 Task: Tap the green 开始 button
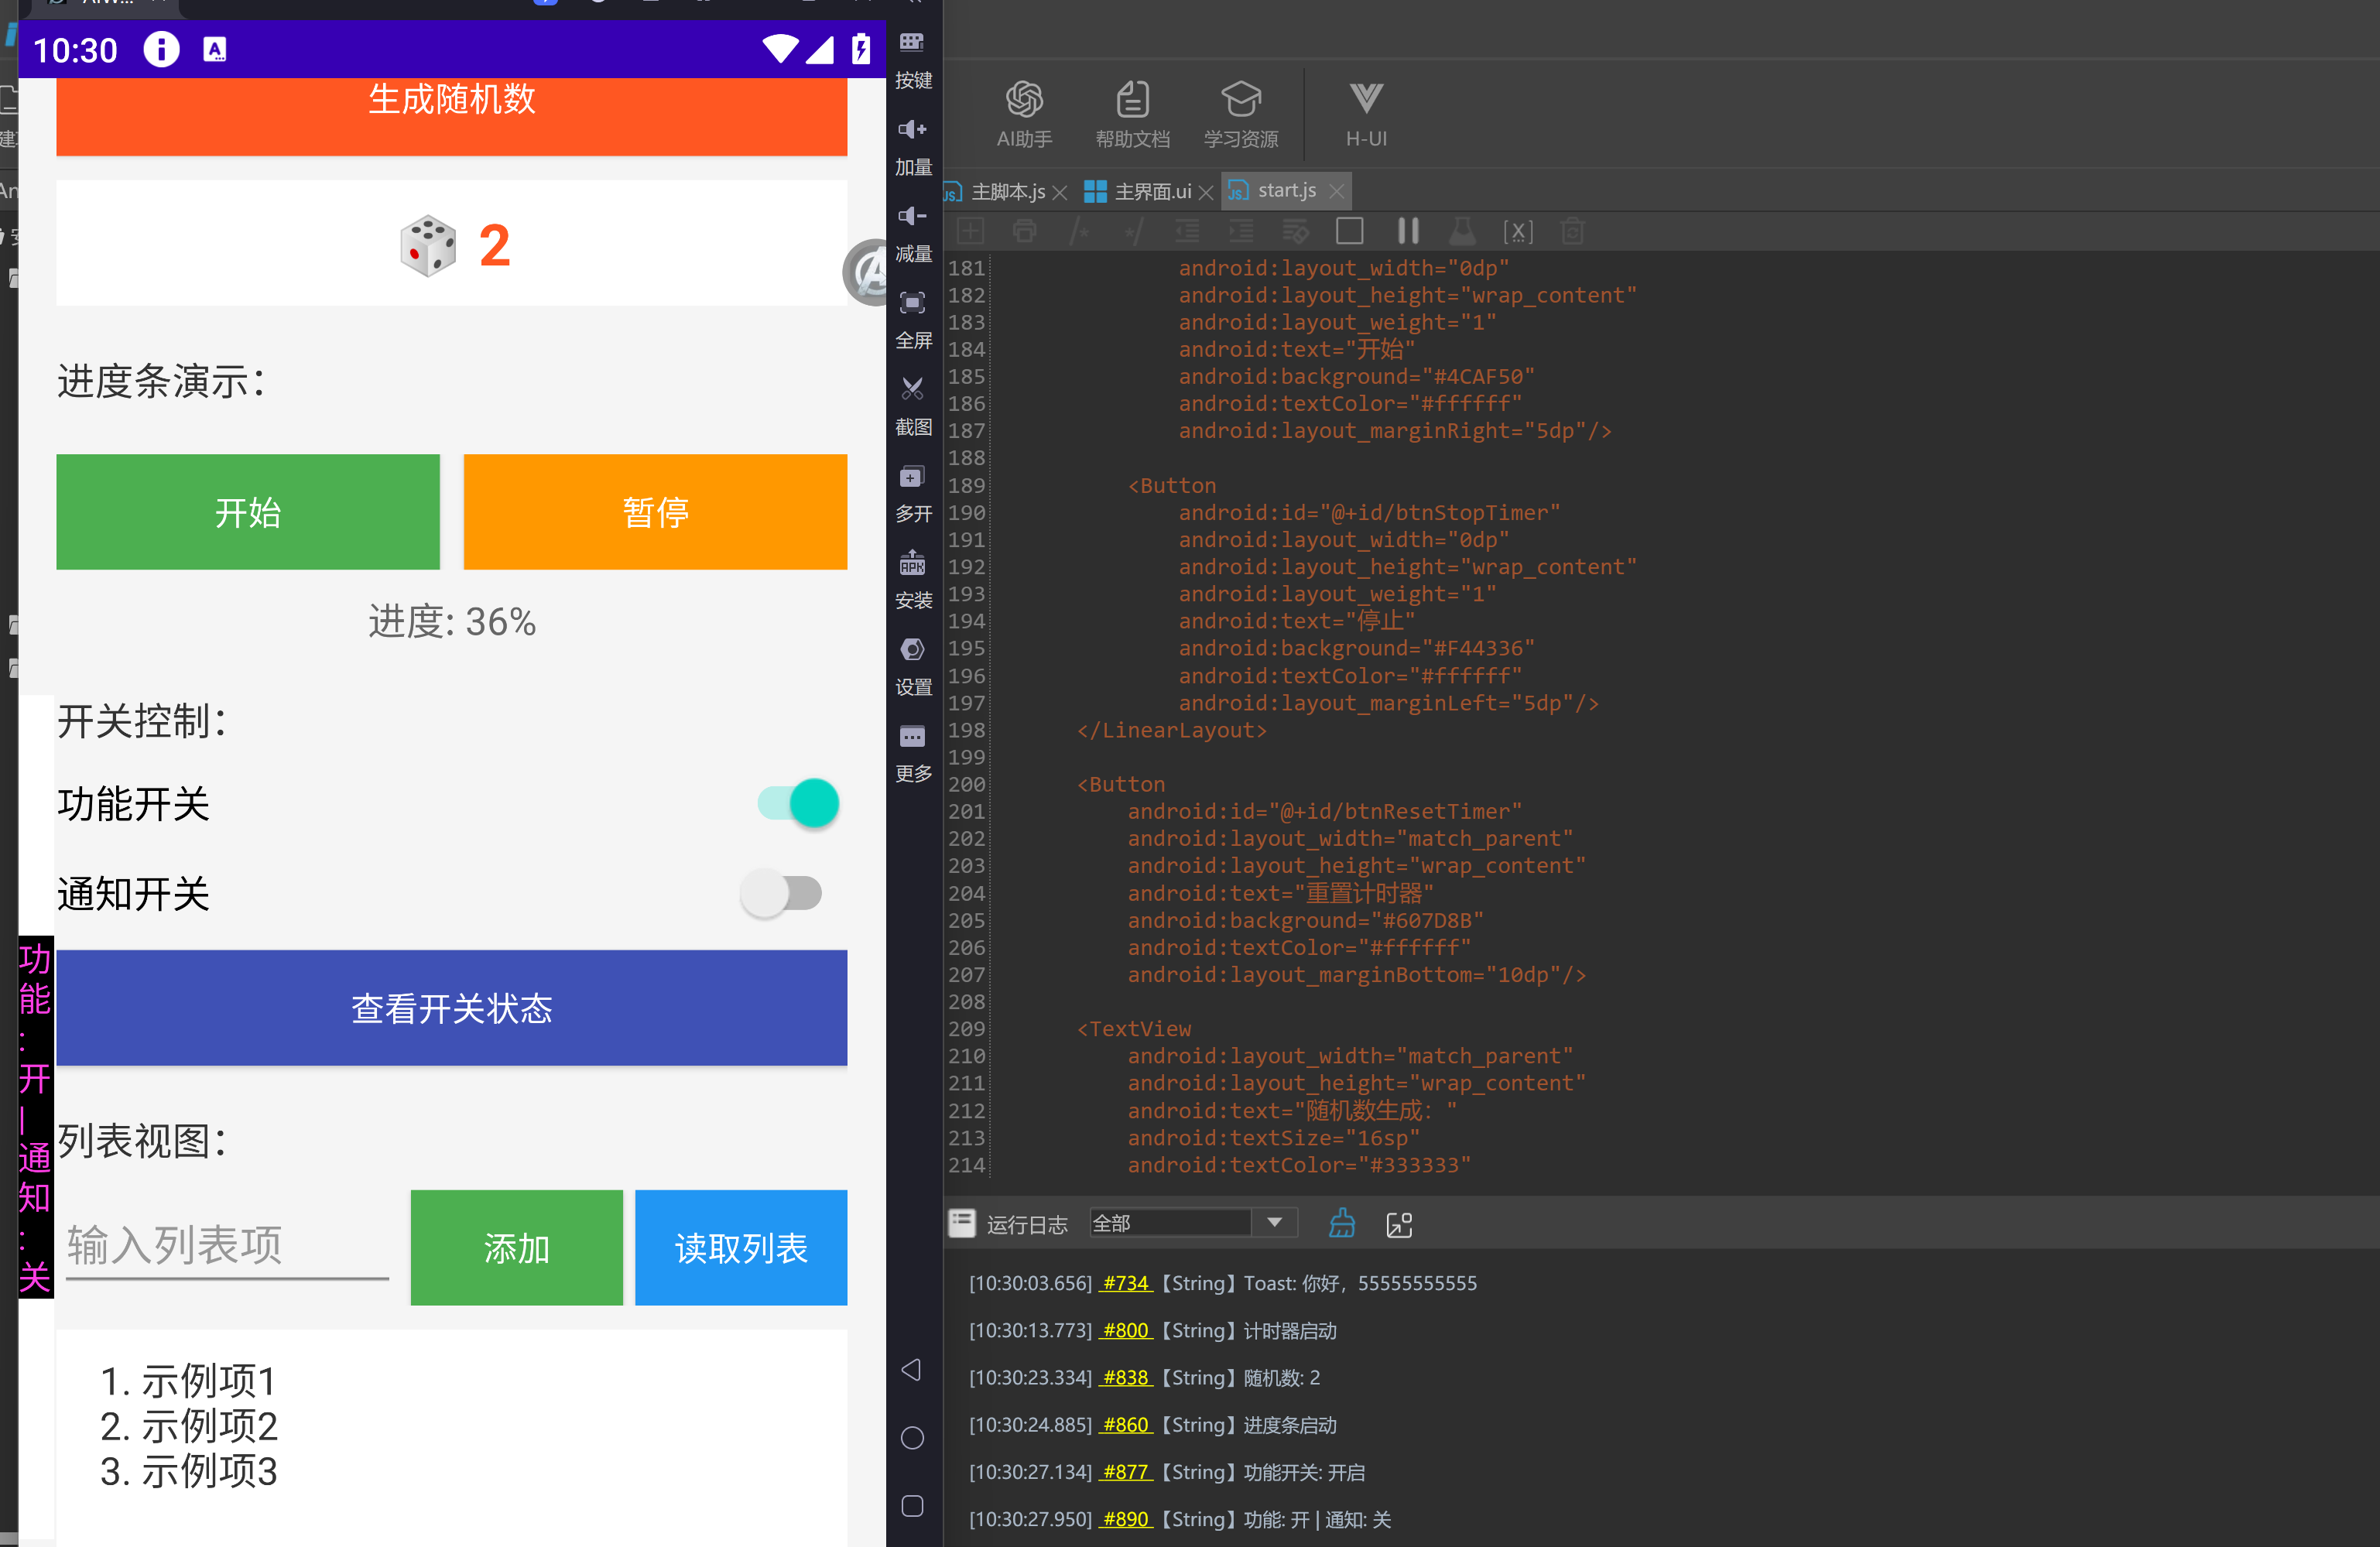(x=248, y=512)
